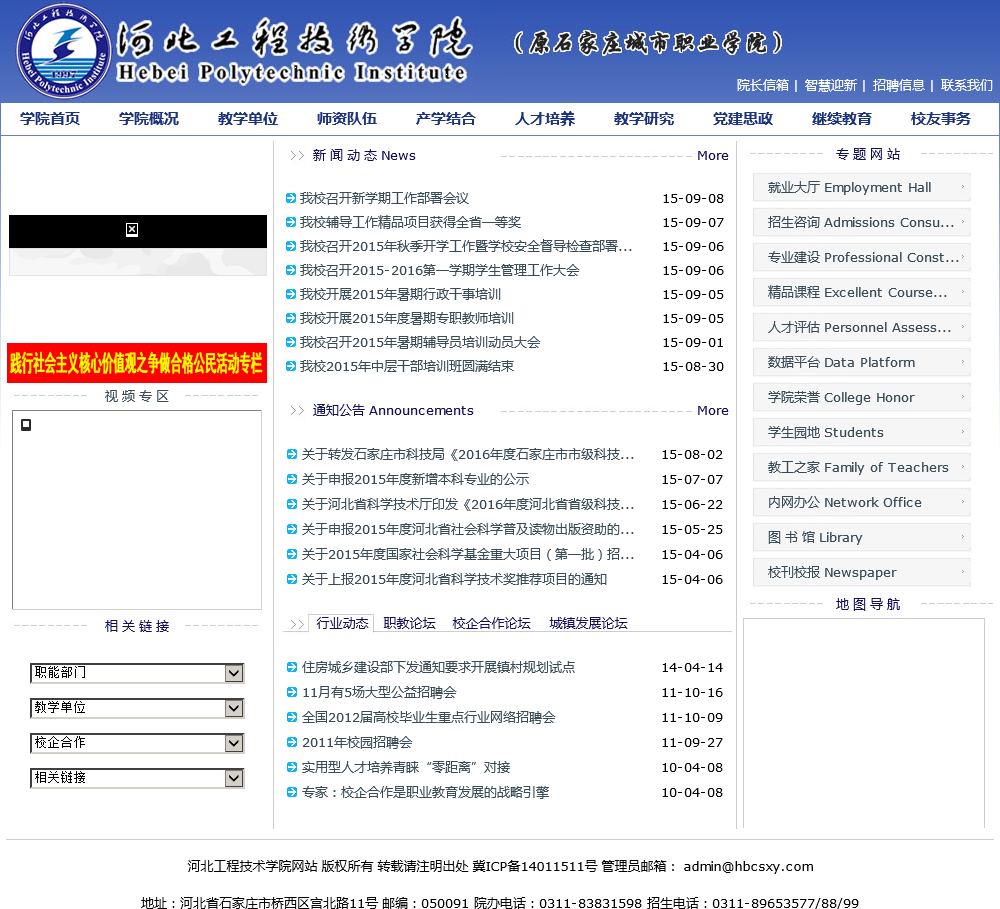
Task: Open the 职能部门 dropdown list
Action: pyautogui.click(x=137, y=673)
